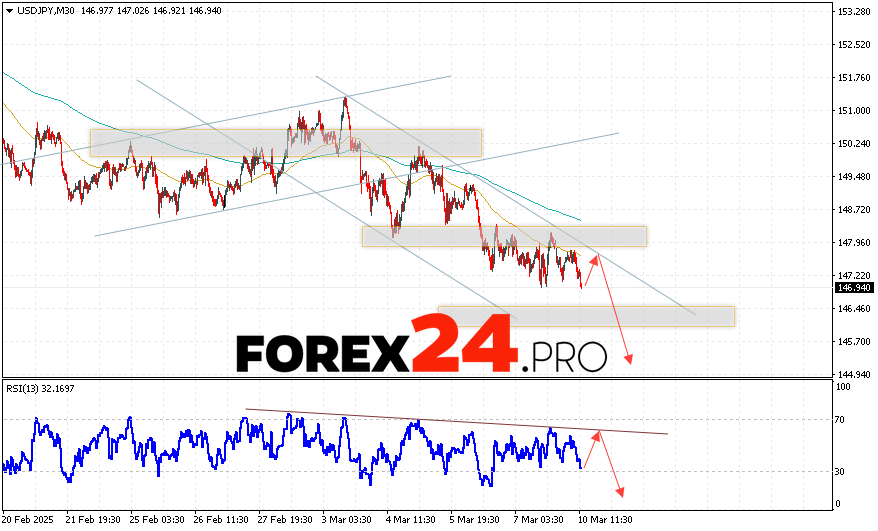878x531 pixels.
Task: Click the triangle arrow beside USDJPY,M30
Action: [x=9, y=11]
